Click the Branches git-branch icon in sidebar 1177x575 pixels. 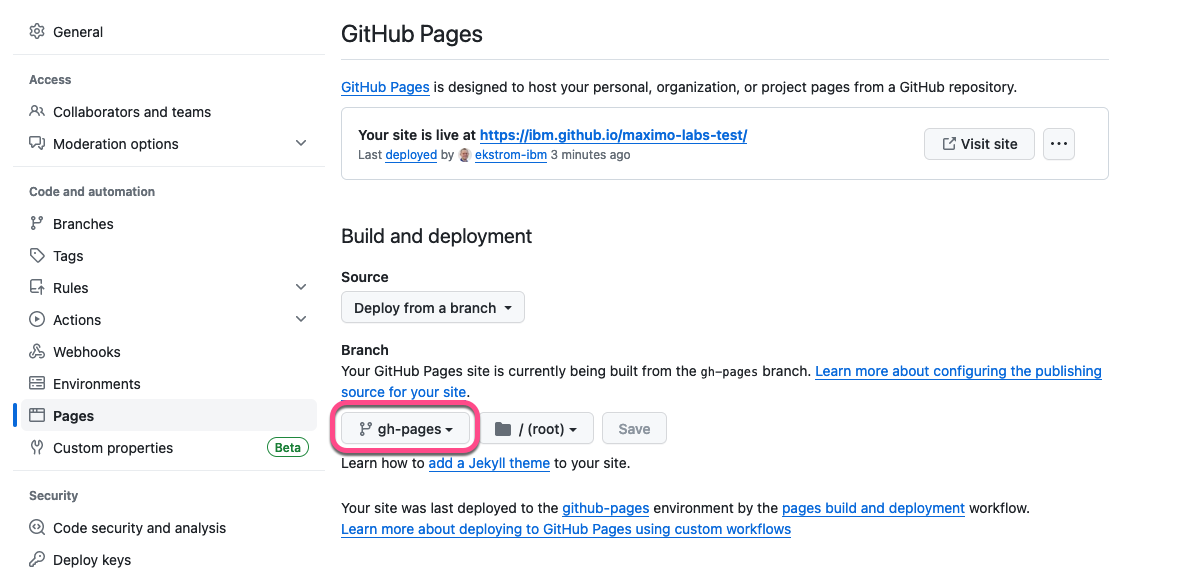point(37,224)
